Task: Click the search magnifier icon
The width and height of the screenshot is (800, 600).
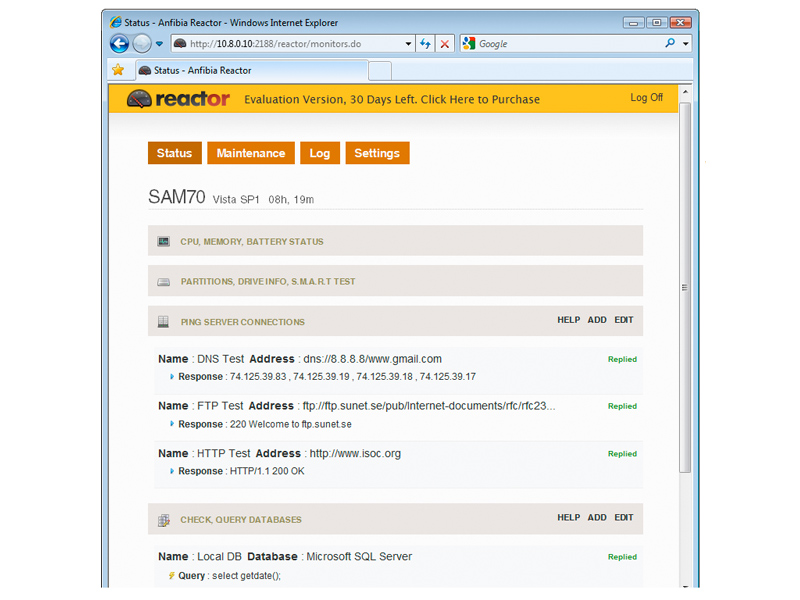Action: click(670, 43)
